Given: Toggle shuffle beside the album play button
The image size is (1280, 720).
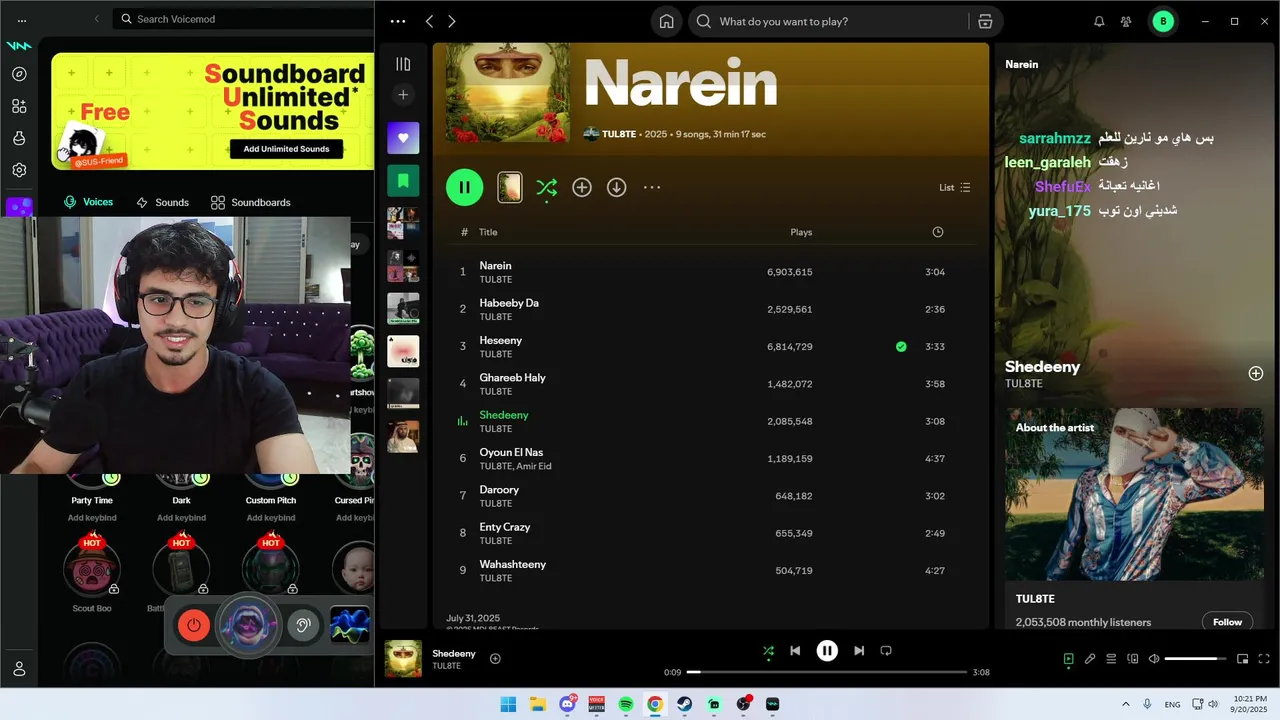Looking at the screenshot, I should [x=546, y=187].
